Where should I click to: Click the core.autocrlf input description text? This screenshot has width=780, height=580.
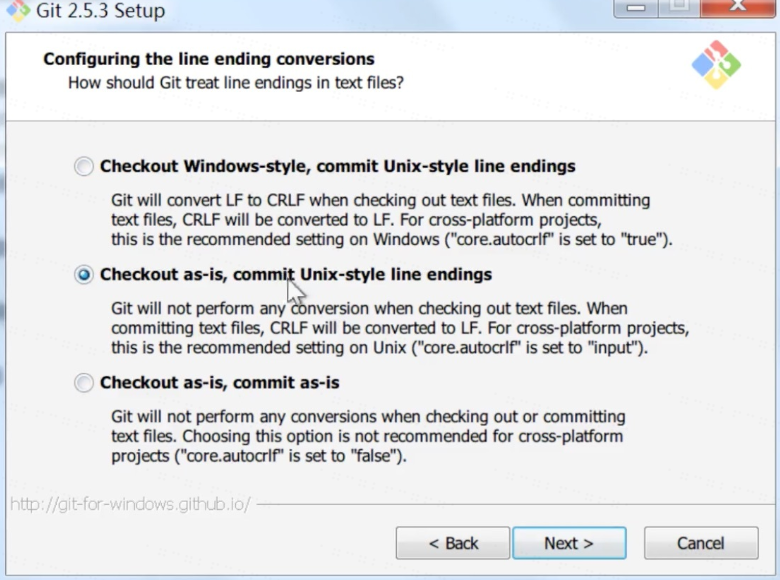(400, 328)
